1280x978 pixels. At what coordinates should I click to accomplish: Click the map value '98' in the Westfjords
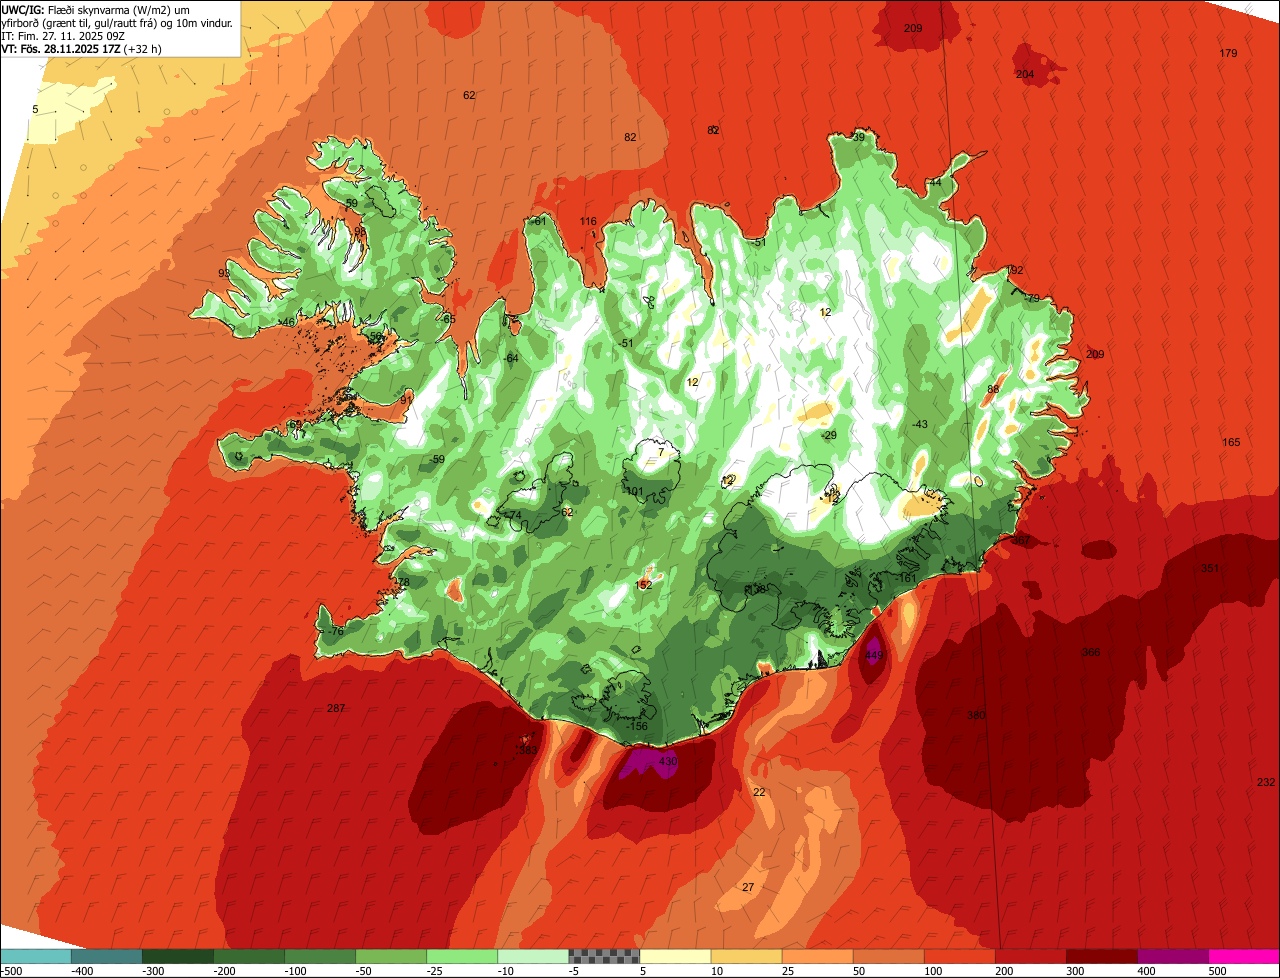360,231
